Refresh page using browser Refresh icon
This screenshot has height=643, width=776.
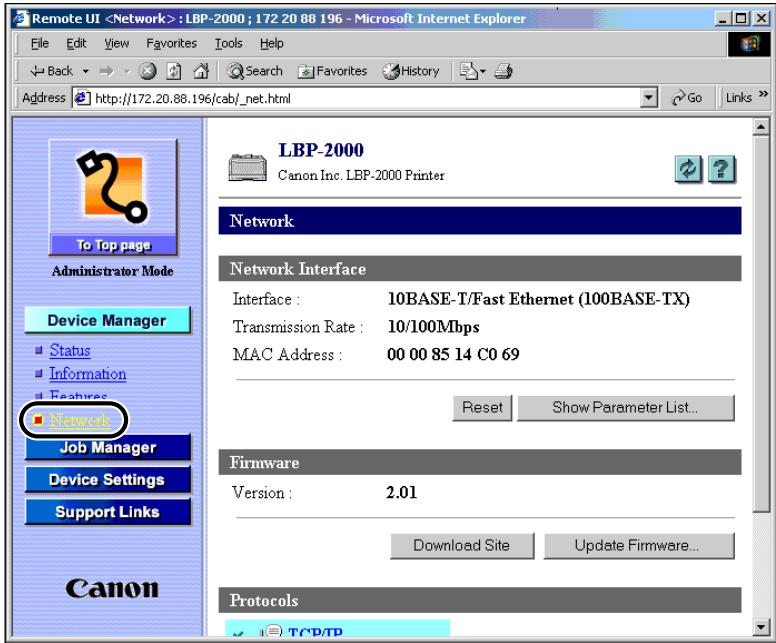tap(173, 71)
